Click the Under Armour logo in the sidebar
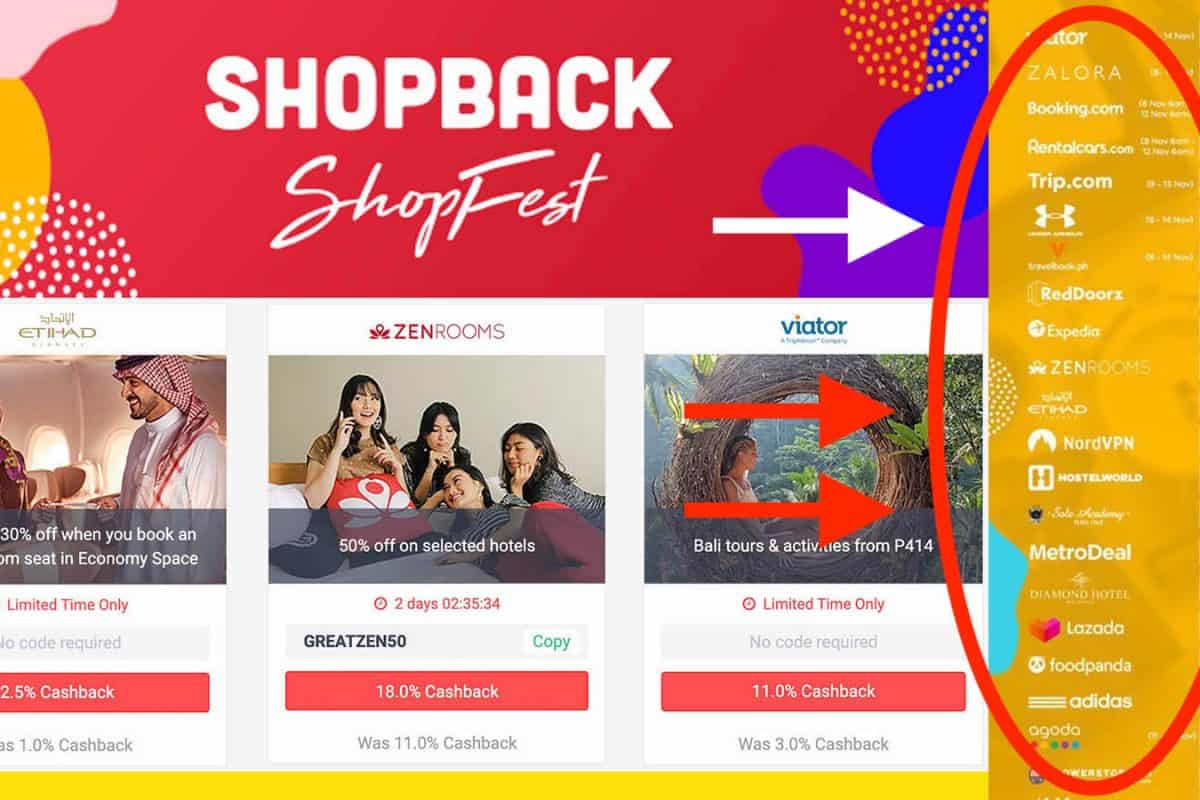 (x=1055, y=222)
